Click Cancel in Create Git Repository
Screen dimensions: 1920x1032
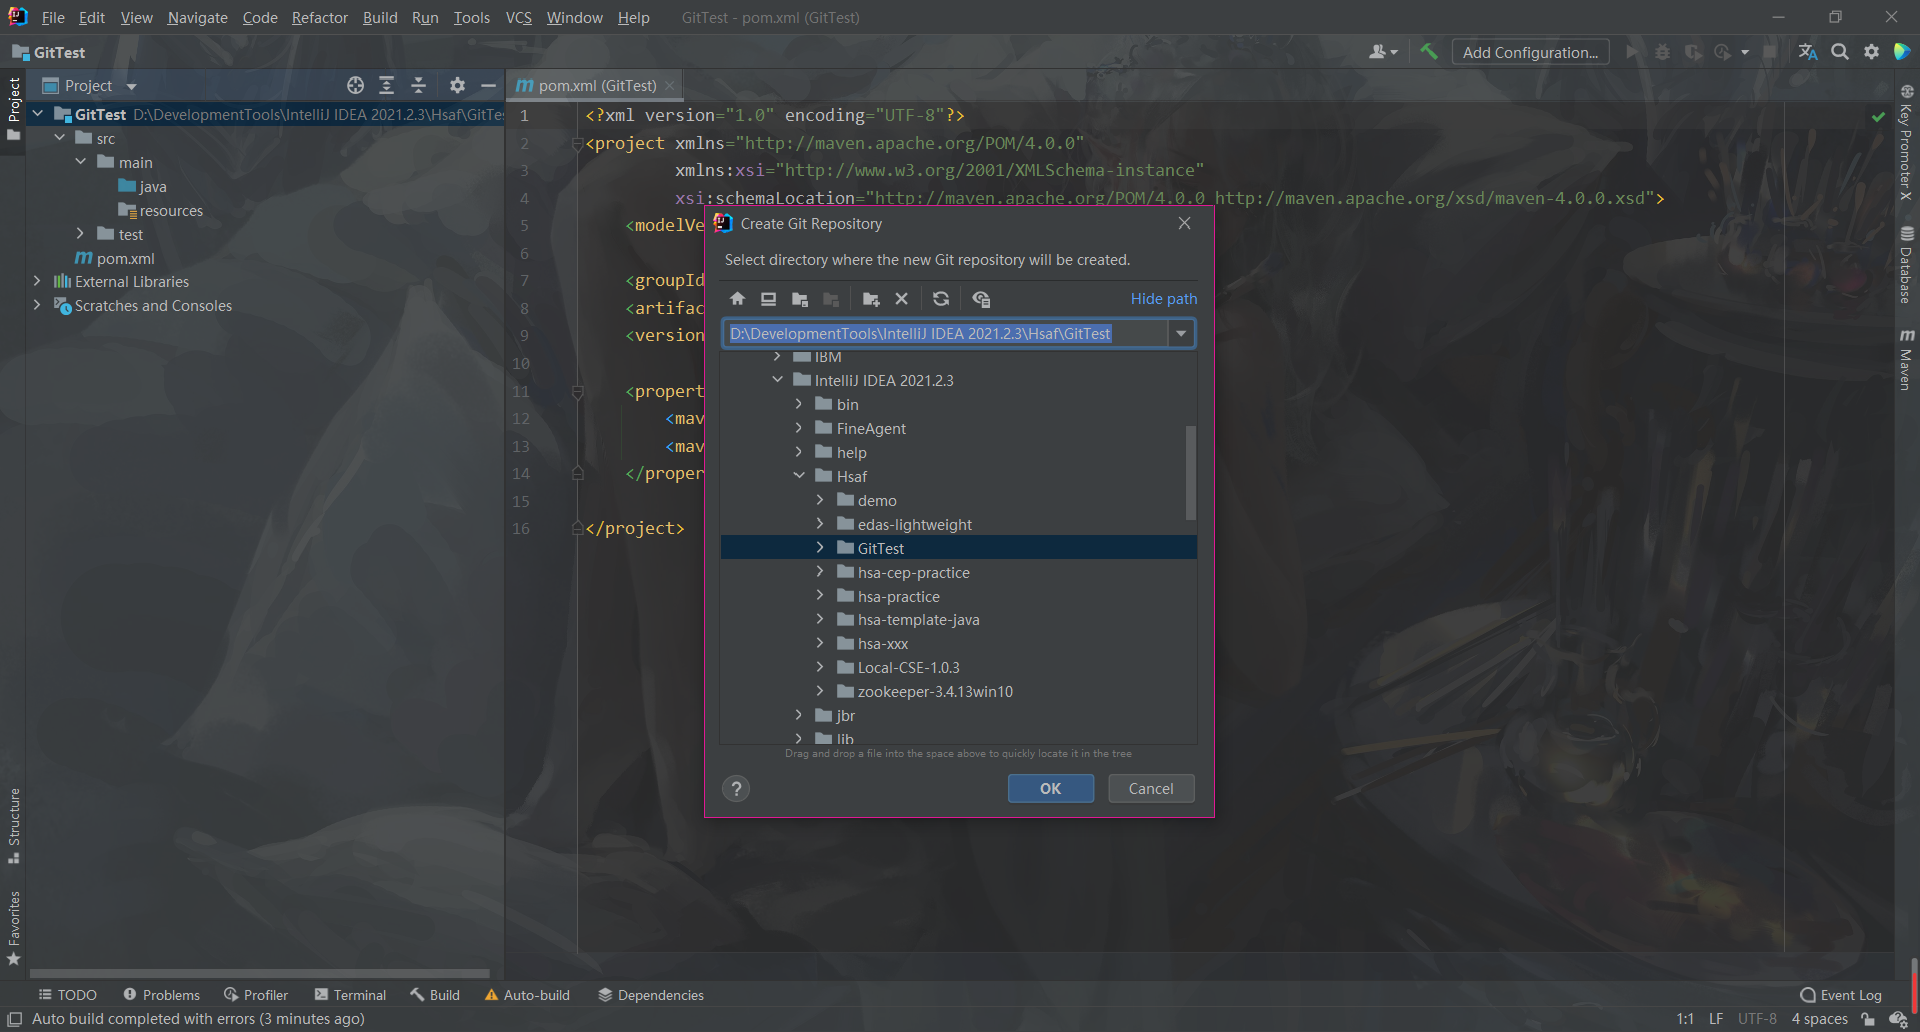[x=1151, y=789]
